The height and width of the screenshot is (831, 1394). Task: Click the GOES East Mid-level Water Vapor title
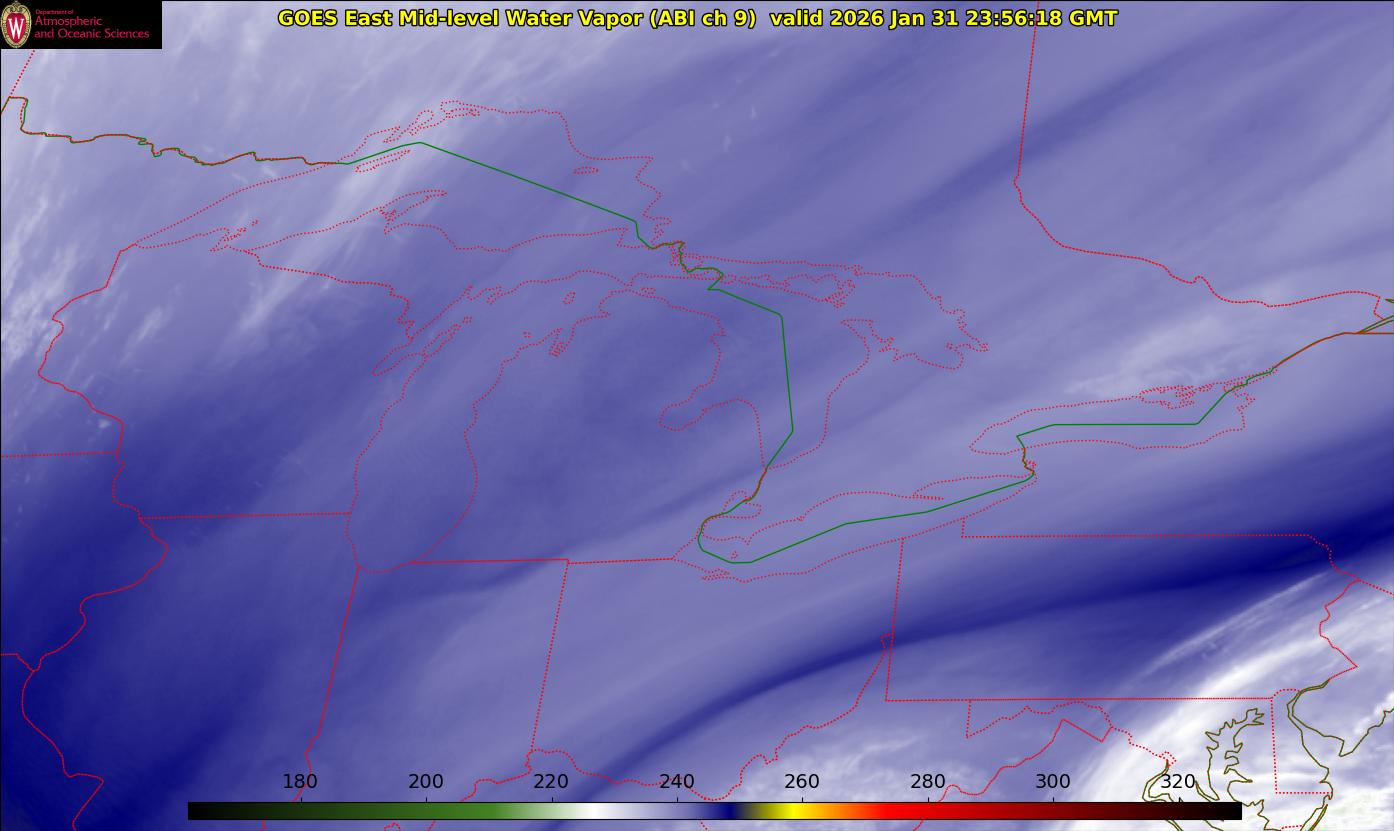coord(516,18)
